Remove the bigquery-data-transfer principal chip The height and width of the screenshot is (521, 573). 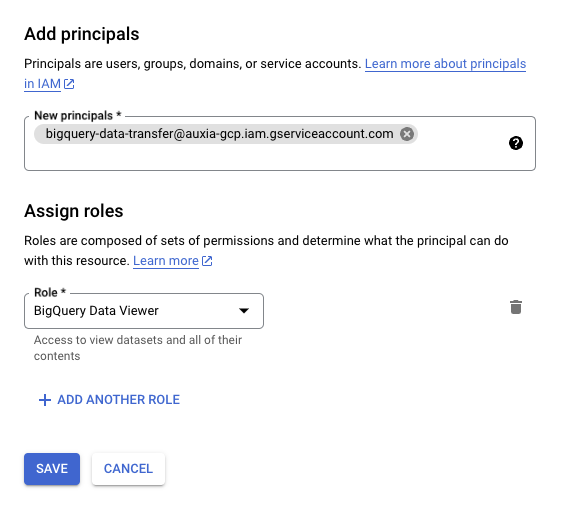tap(407, 134)
